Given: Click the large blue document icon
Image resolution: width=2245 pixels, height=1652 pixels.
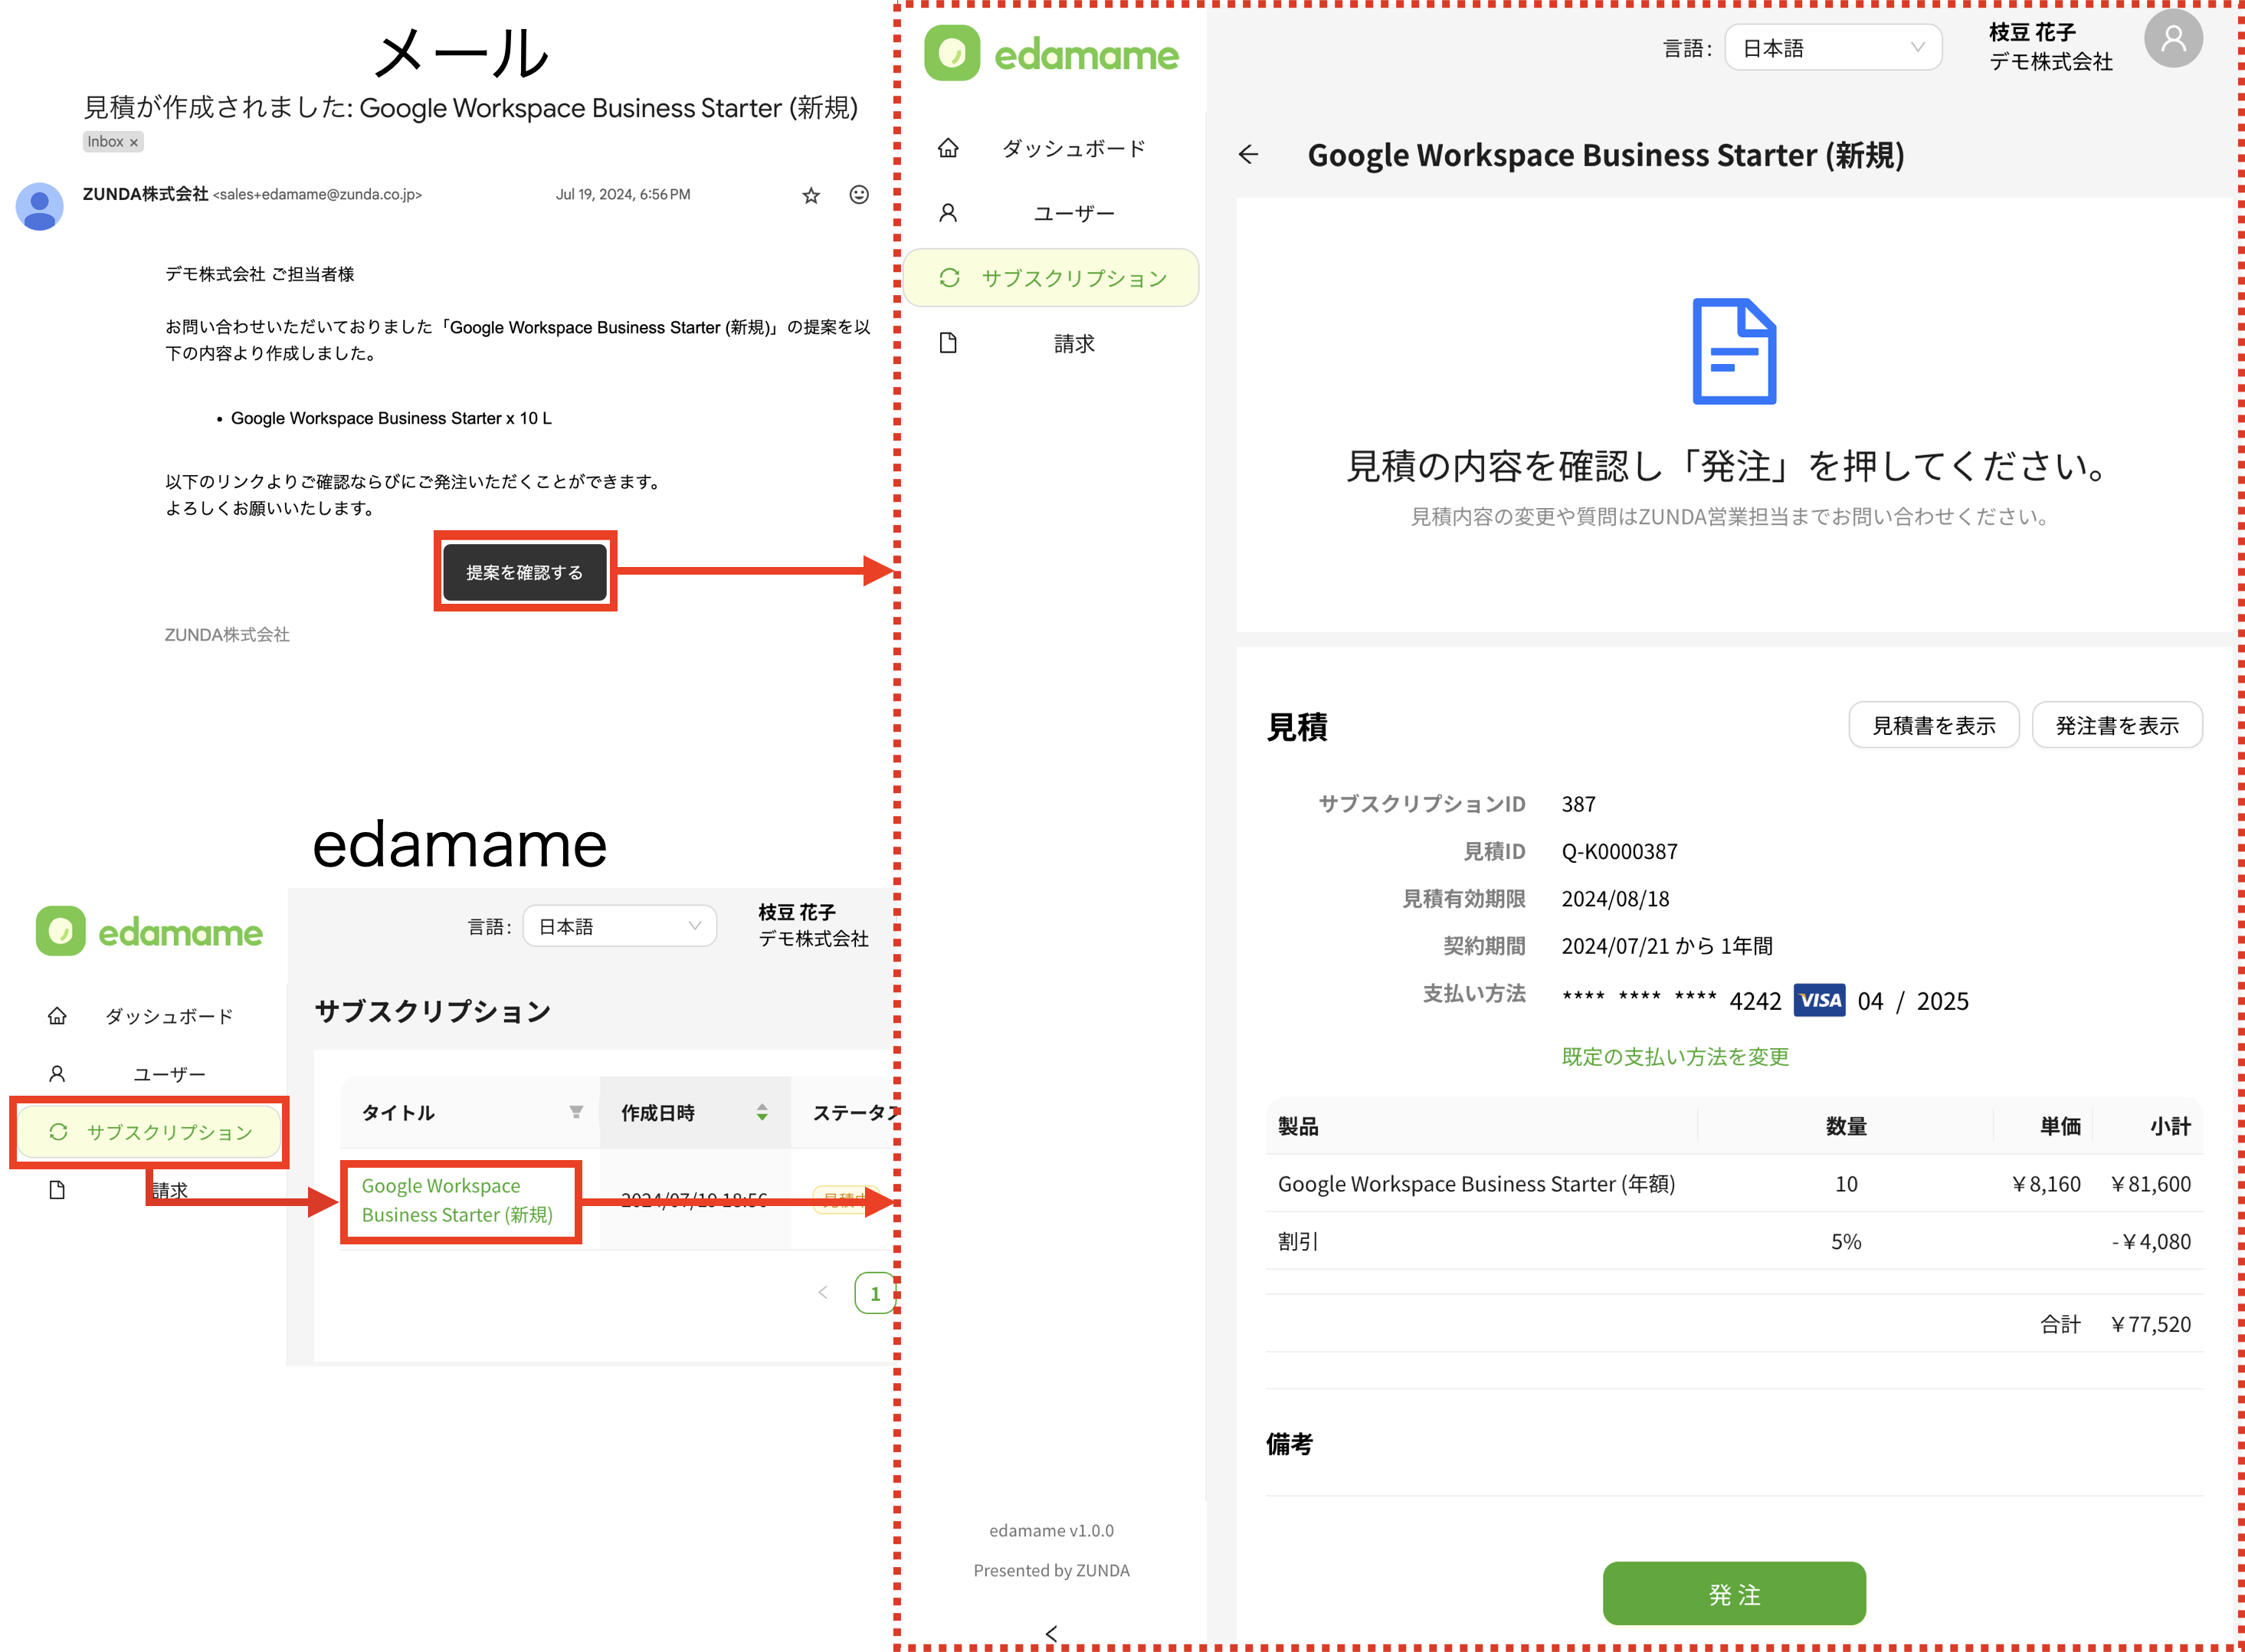Looking at the screenshot, I should [x=1733, y=351].
